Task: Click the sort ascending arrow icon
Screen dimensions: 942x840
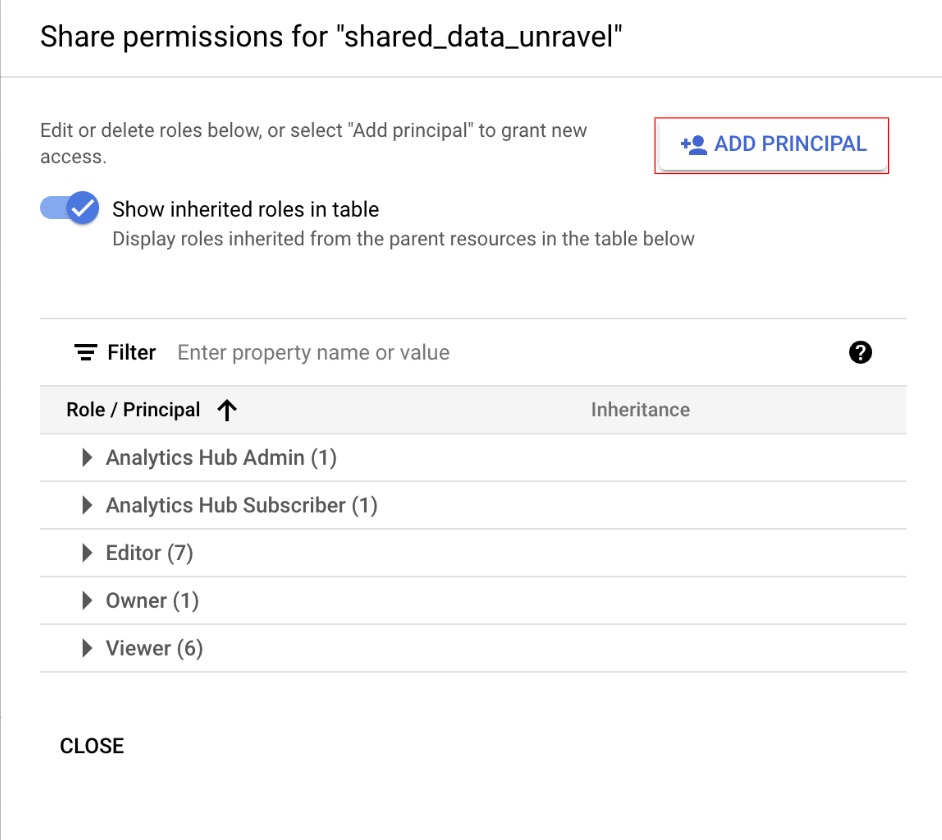Action: pos(227,410)
